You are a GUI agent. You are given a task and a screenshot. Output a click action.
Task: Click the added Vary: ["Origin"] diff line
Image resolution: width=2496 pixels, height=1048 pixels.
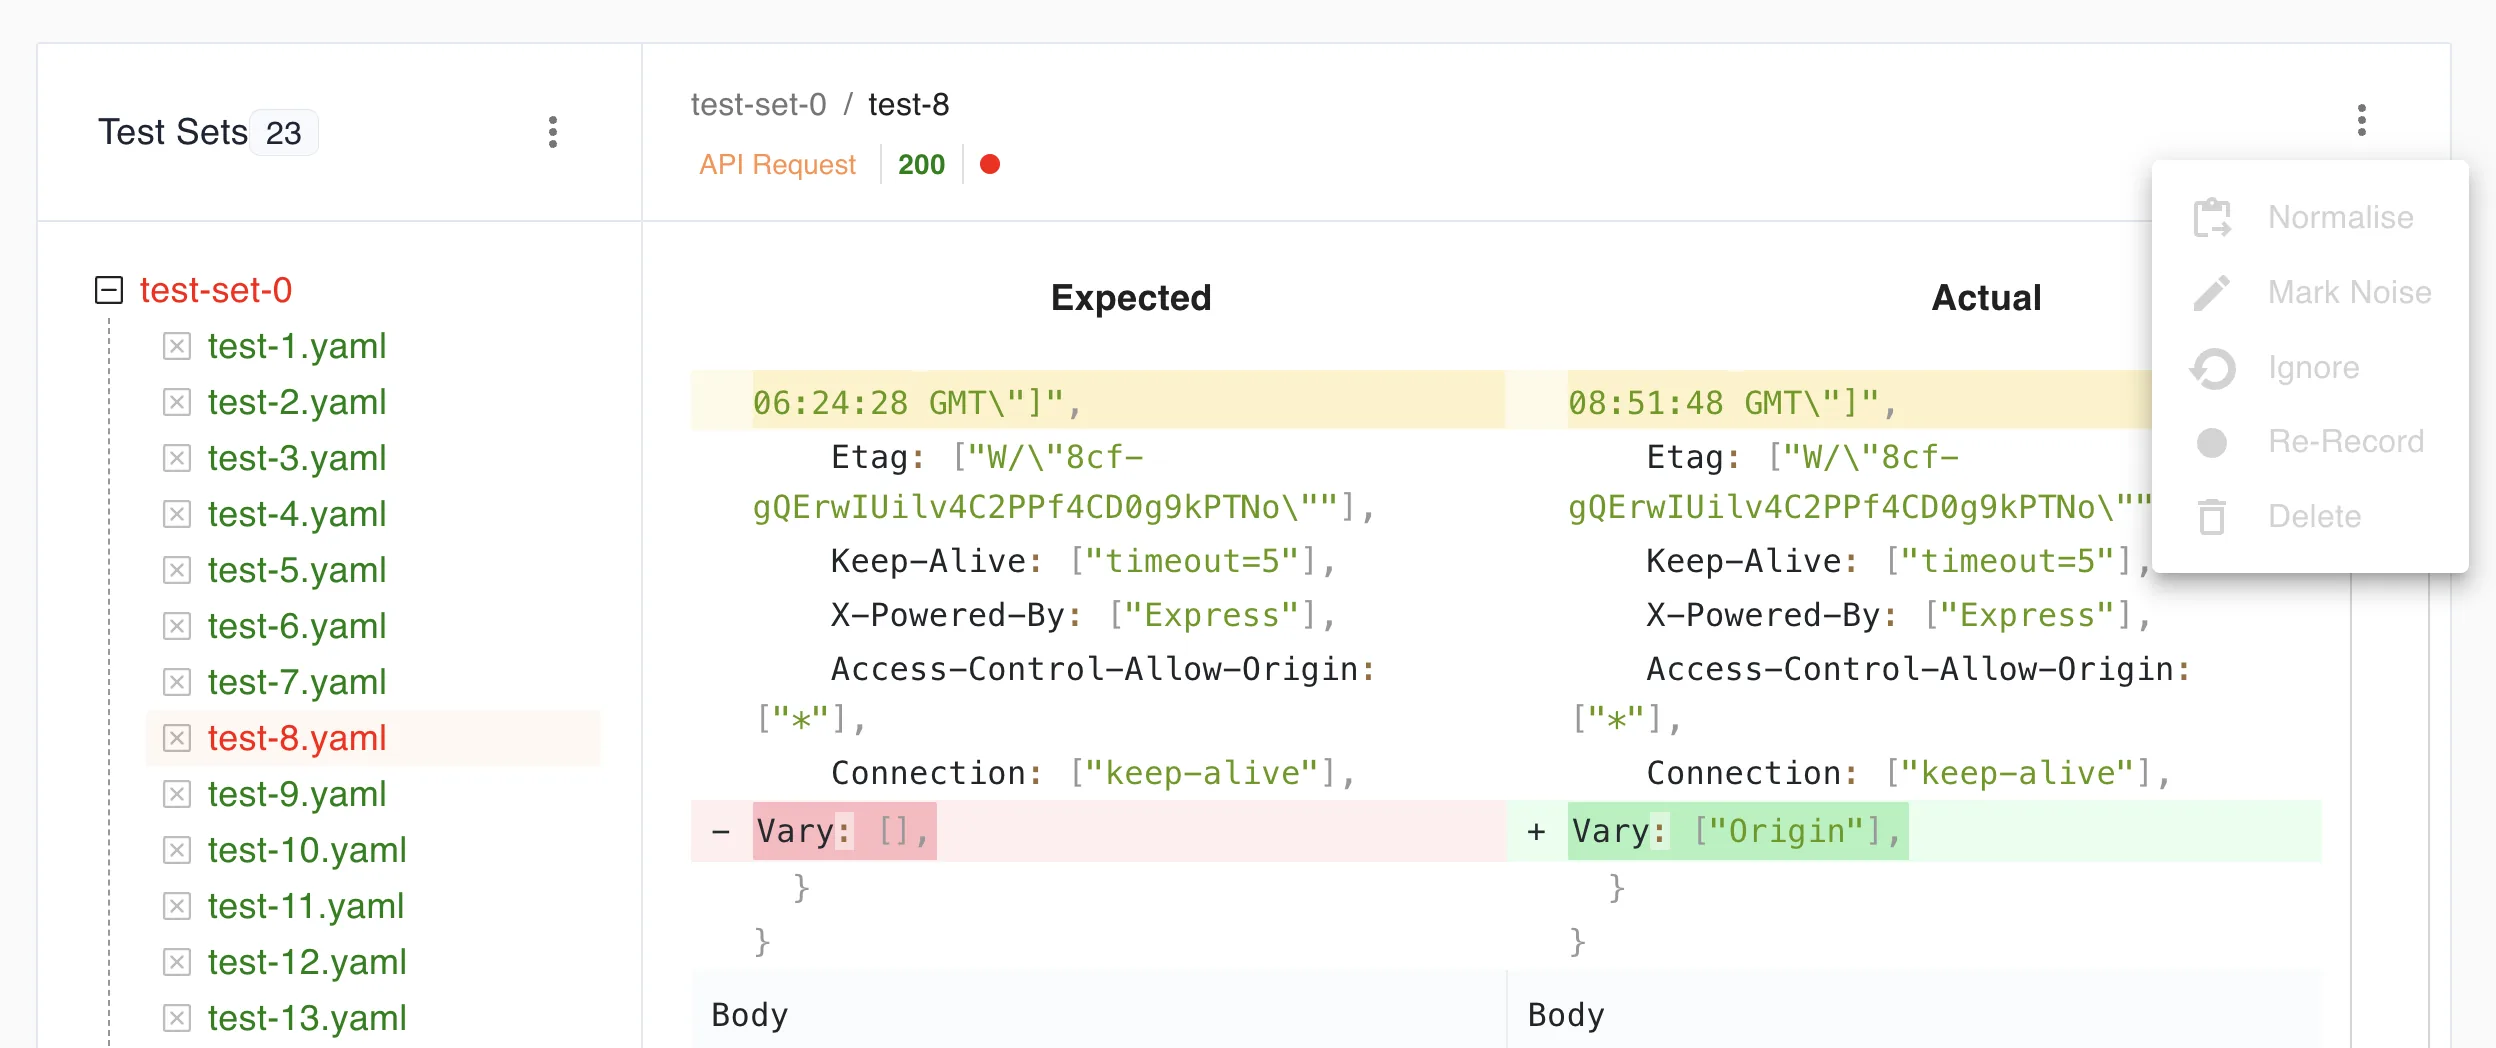[1914, 831]
